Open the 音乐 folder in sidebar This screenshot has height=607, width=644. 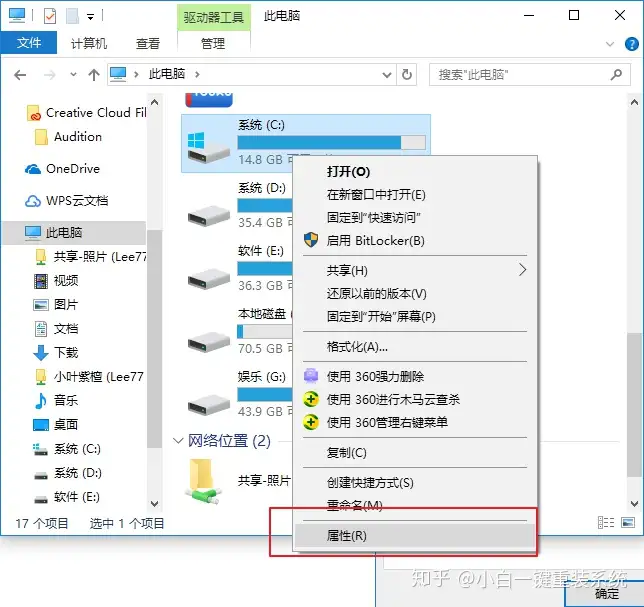tap(55, 400)
